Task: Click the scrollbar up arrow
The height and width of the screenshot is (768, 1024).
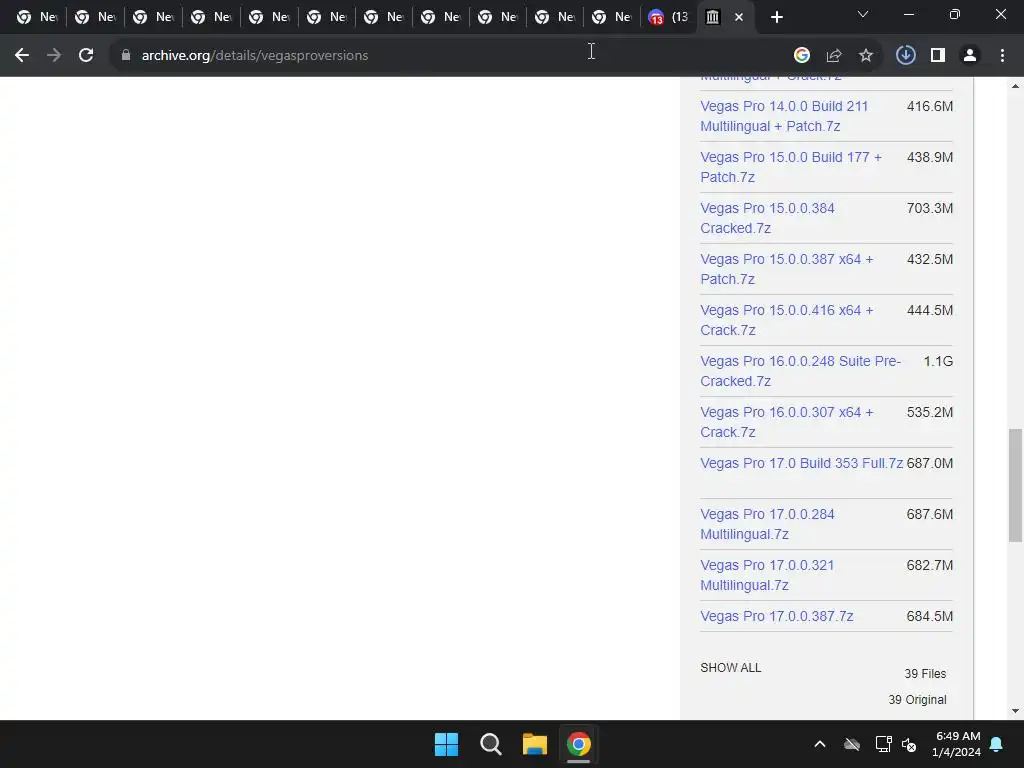Action: (1015, 86)
